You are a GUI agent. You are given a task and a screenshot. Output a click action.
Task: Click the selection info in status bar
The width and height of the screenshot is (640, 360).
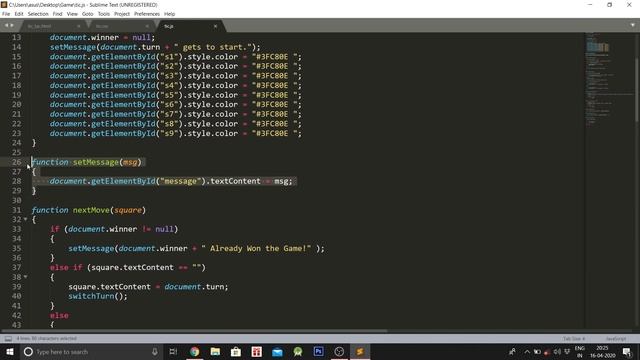[47, 339]
